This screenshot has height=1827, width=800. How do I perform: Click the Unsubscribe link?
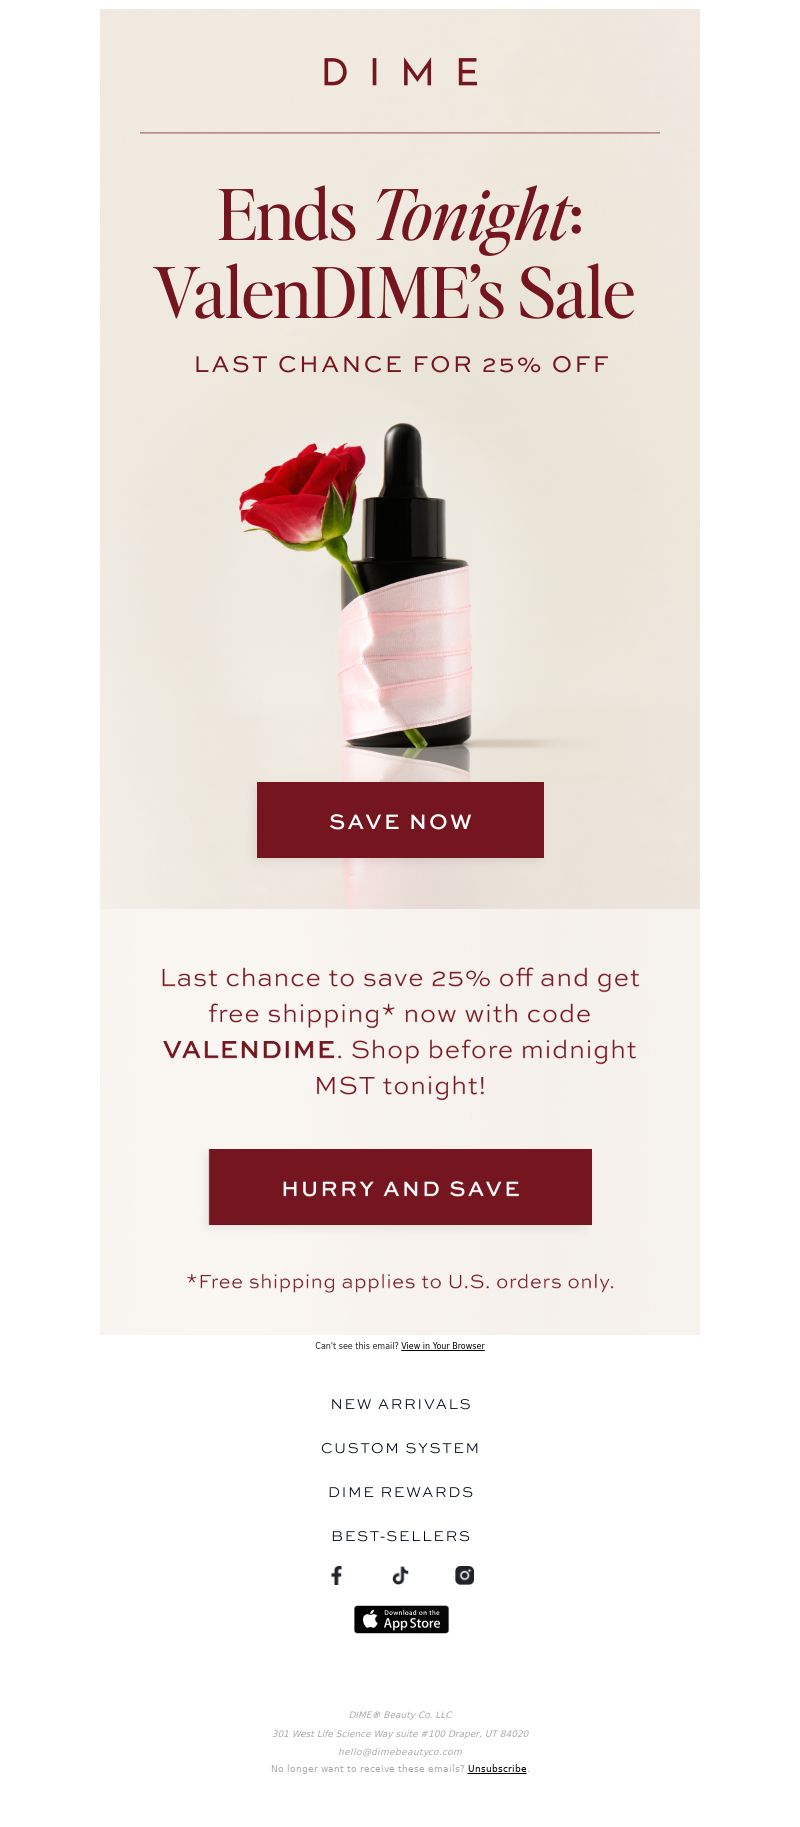[x=497, y=1768]
